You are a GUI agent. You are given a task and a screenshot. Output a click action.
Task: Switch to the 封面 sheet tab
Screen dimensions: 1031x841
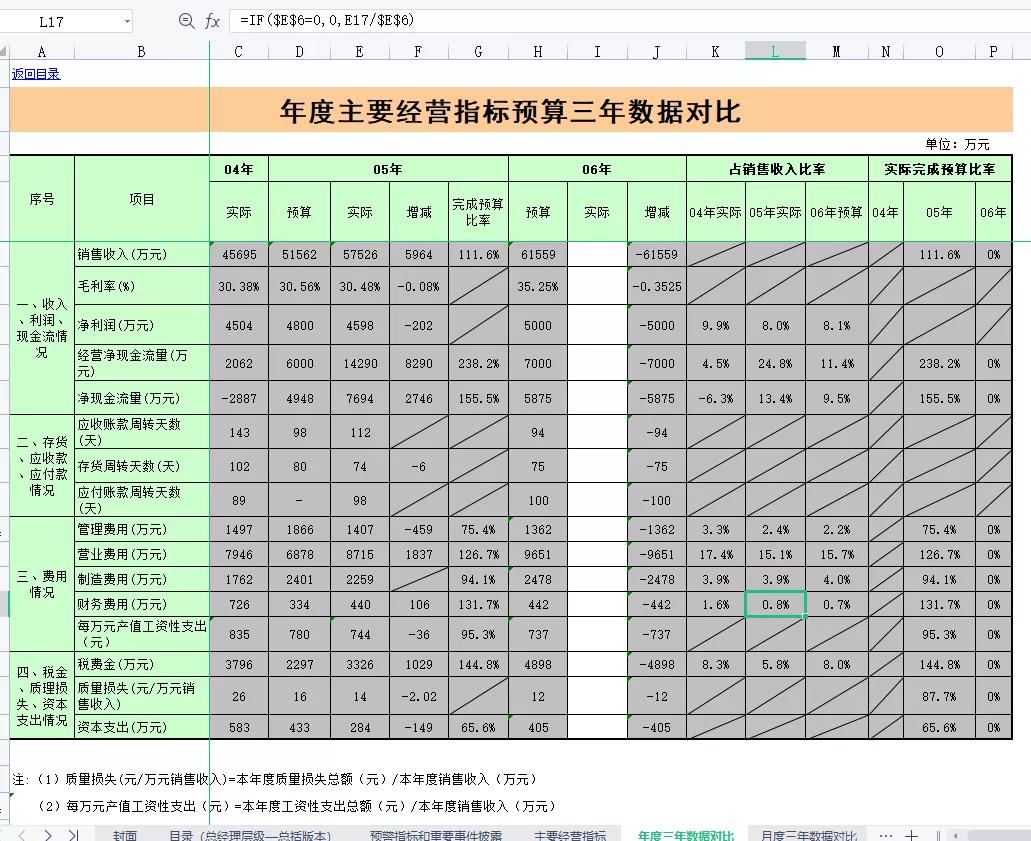[125, 834]
